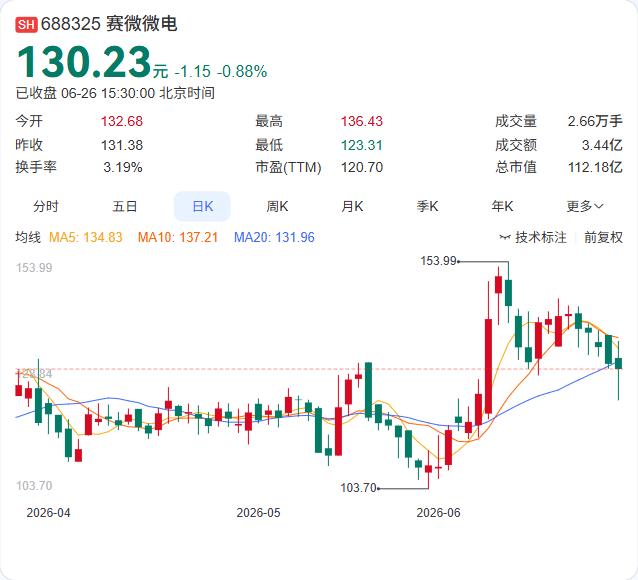Click the 总市值 value 112.18亿
Screen dimensions: 638x580
tap(595, 167)
